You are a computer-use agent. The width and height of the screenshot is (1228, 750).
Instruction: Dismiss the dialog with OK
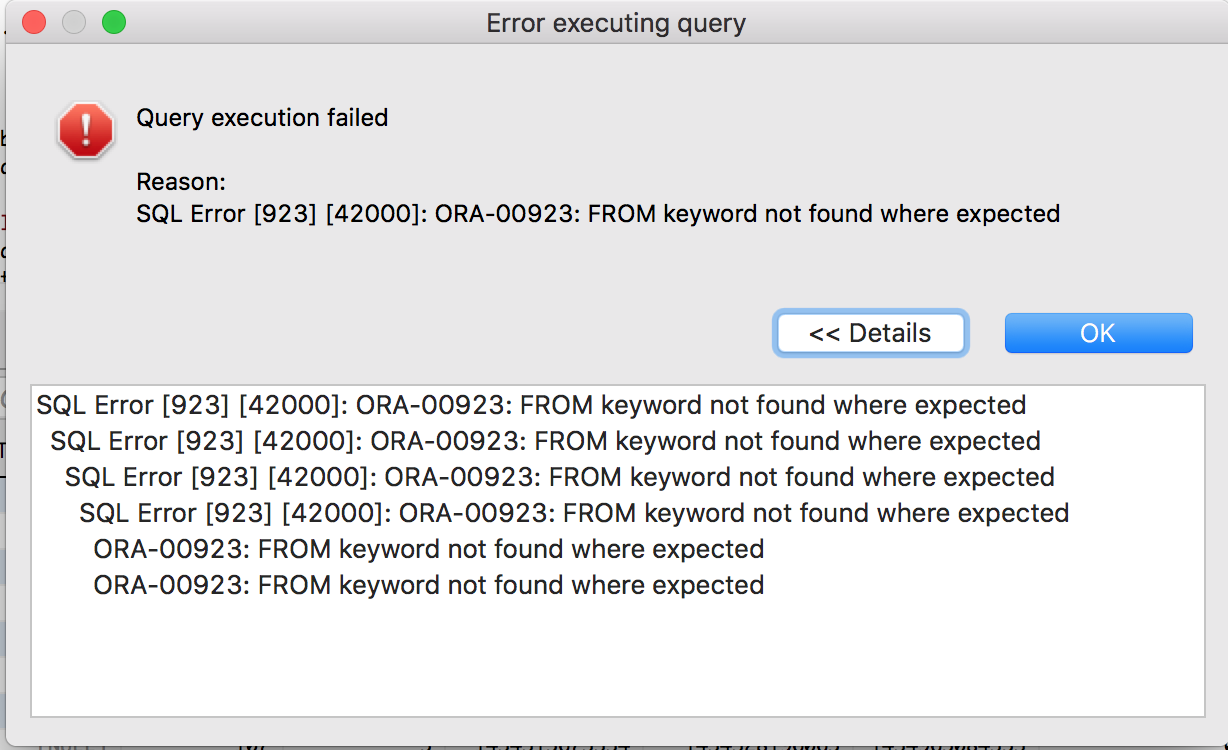pos(1098,333)
